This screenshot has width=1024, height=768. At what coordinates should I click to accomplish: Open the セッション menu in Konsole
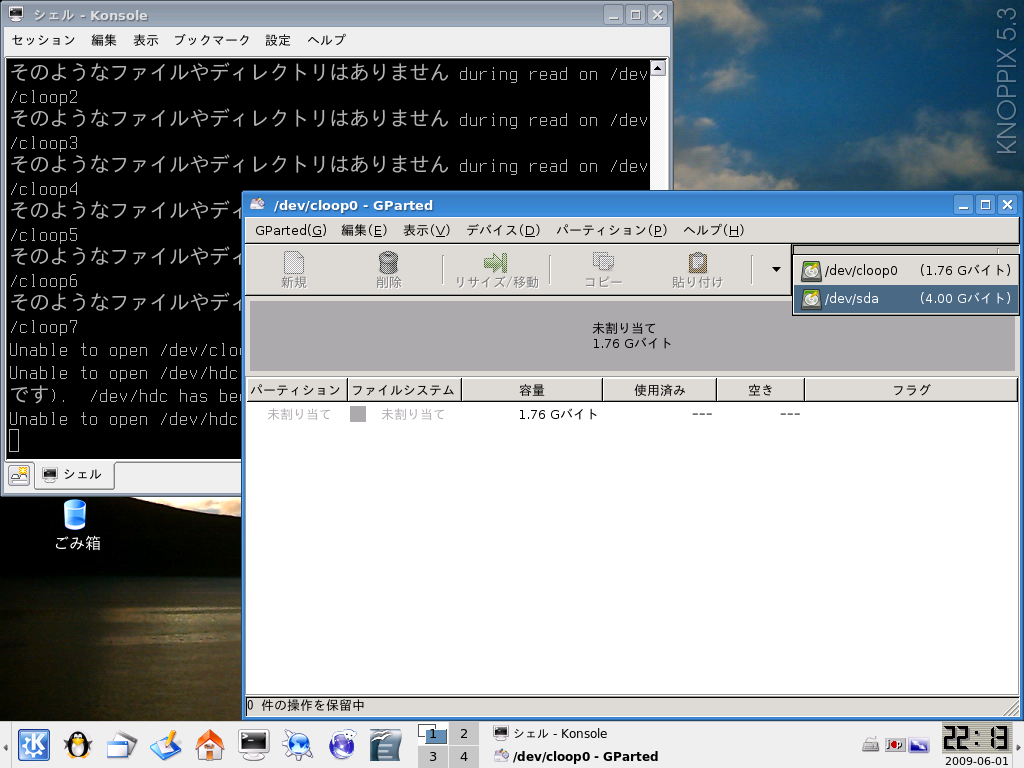click(x=43, y=40)
